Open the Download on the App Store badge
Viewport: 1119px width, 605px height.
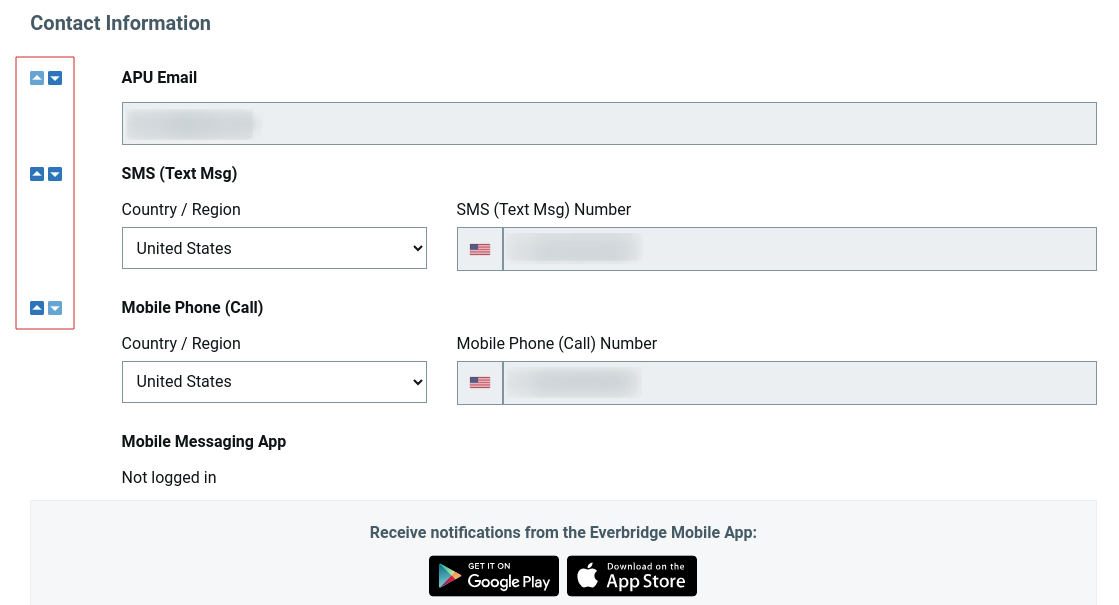(632, 576)
